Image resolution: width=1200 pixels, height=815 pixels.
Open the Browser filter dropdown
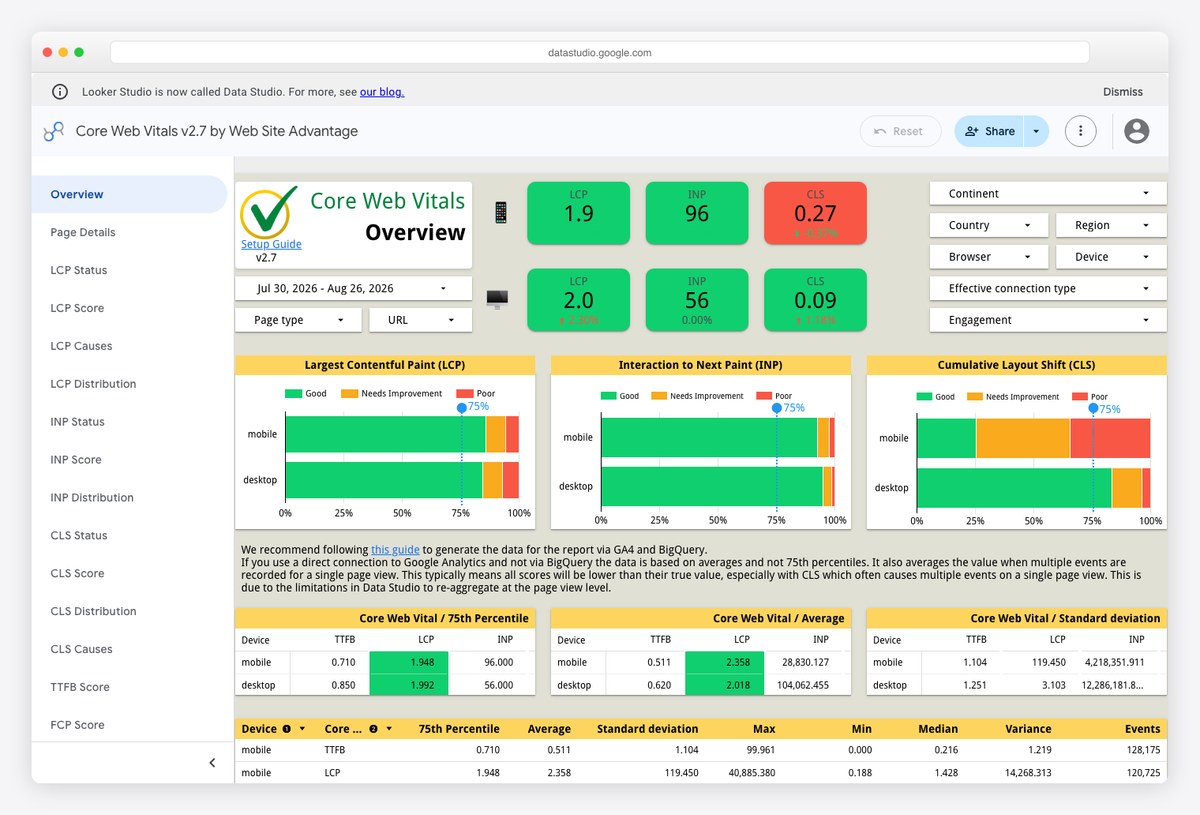tap(988, 257)
